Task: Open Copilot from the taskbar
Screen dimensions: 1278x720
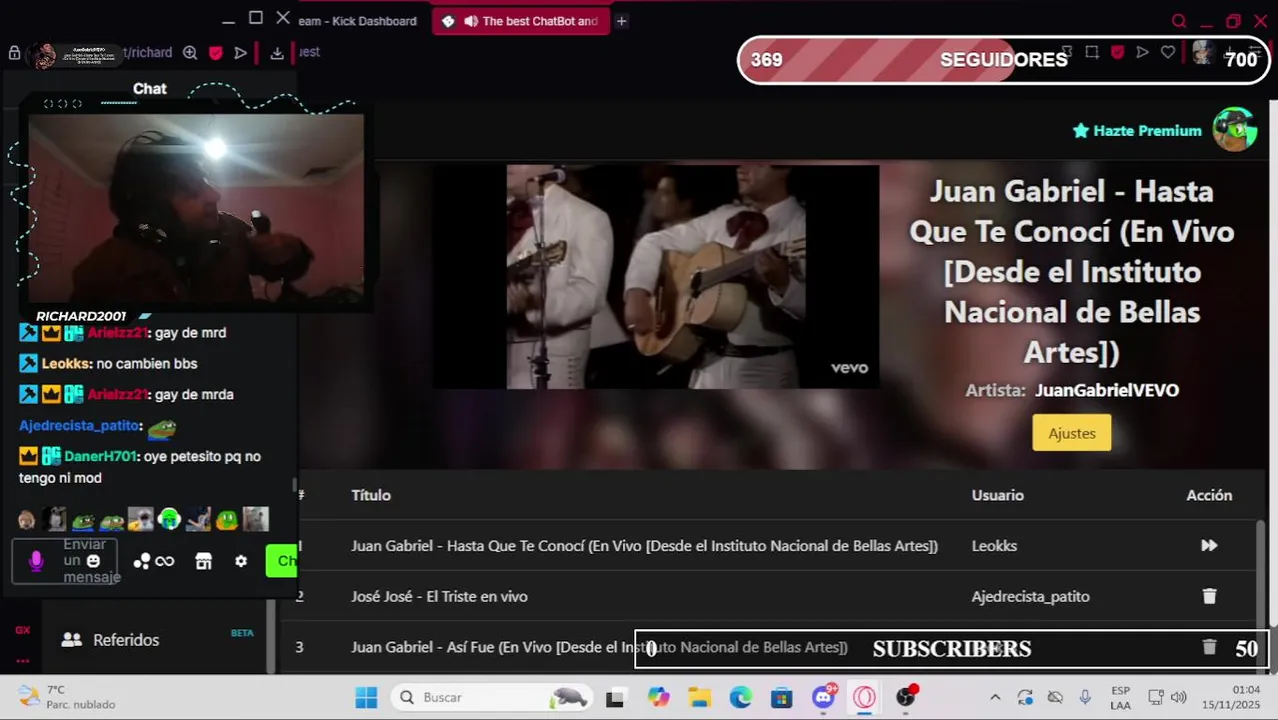Action: pos(657,698)
